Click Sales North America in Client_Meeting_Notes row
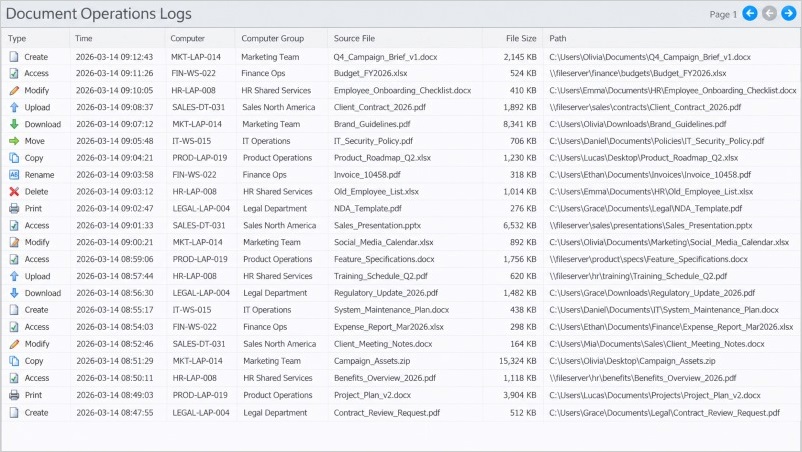Viewport: 802px width, 452px height. 280,344
